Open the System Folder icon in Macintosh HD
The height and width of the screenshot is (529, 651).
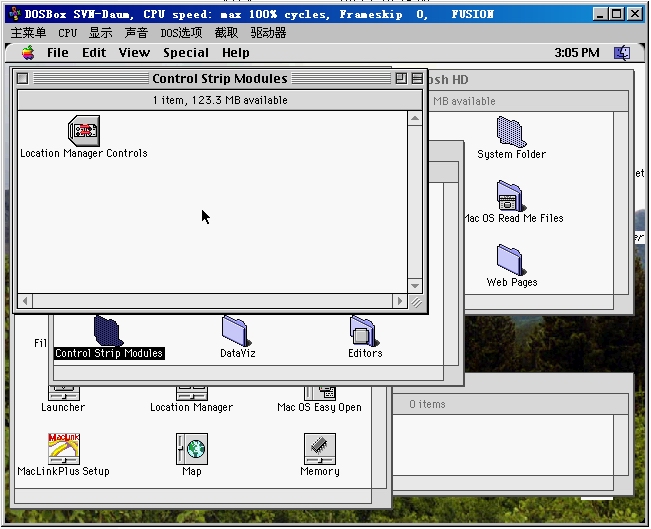point(511,132)
